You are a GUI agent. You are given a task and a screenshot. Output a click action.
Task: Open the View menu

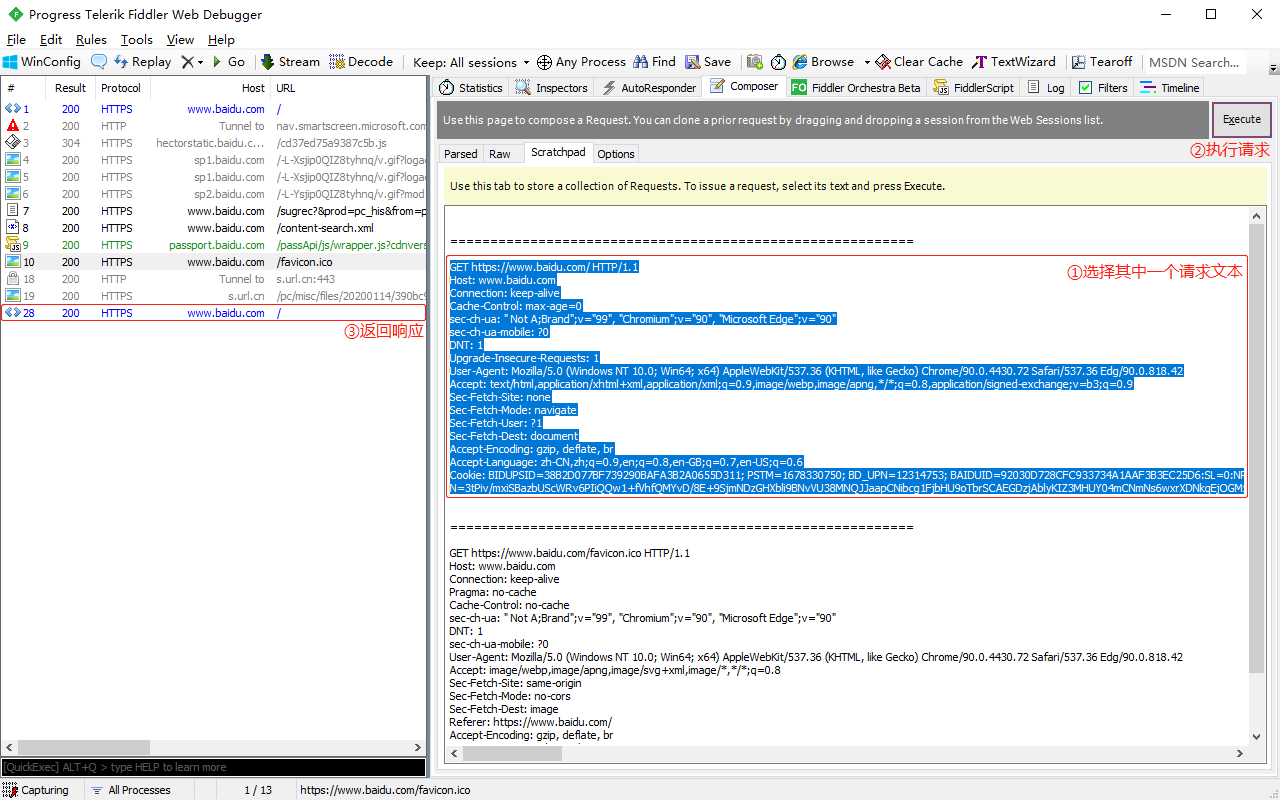pyautogui.click(x=180, y=40)
